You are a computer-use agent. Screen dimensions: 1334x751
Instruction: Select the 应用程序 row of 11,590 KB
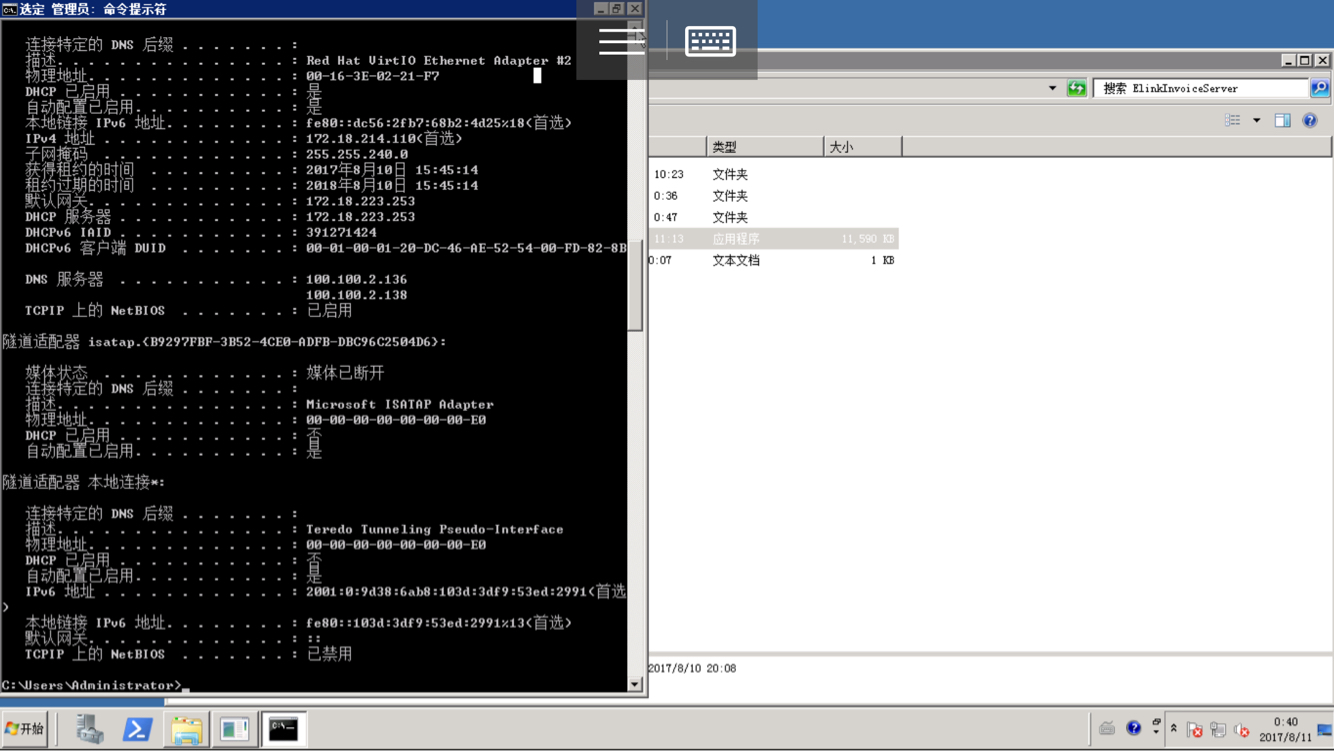(773, 239)
